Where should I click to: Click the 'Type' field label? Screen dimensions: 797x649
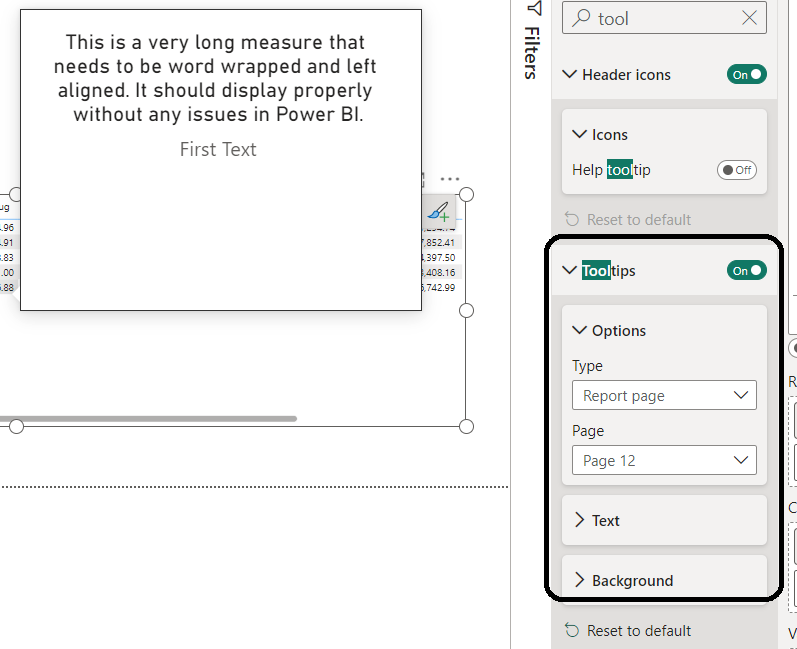click(588, 366)
